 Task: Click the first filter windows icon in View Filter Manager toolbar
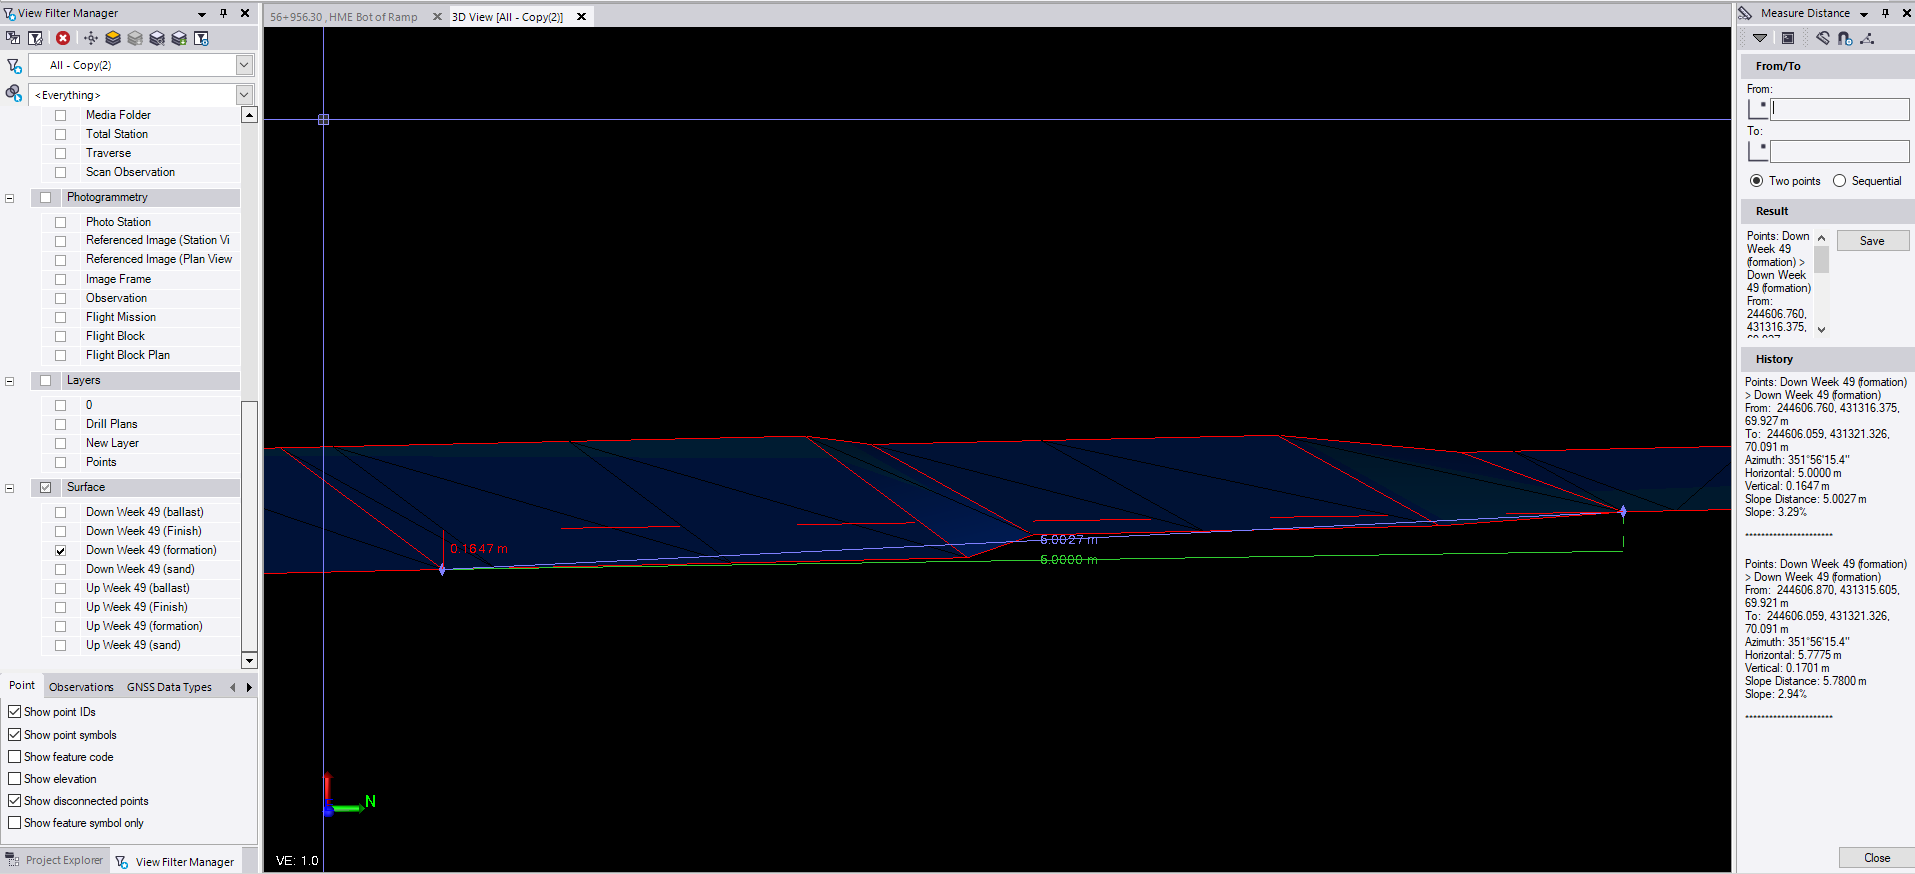pos(13,38)
